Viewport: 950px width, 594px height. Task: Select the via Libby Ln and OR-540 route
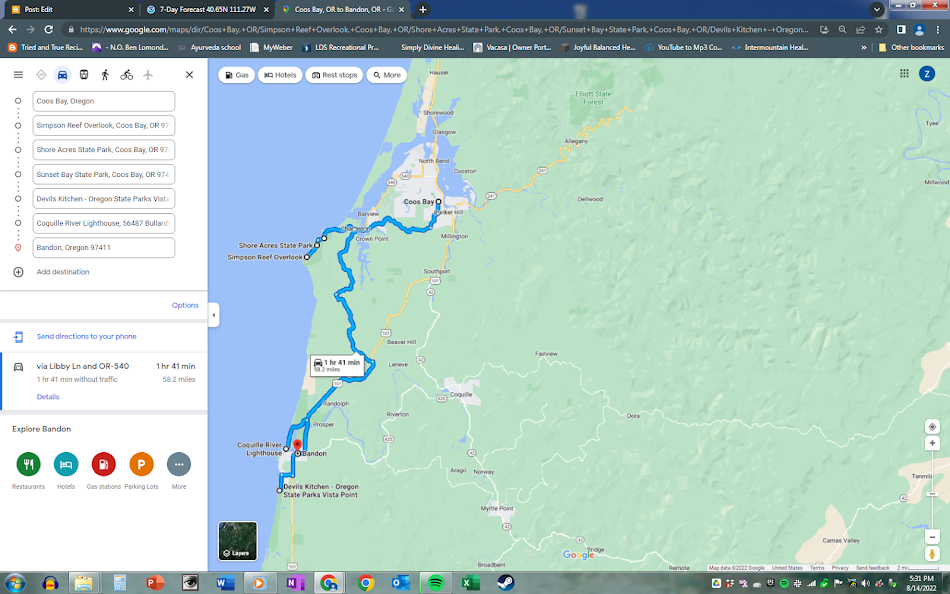[x=104, y=381]
